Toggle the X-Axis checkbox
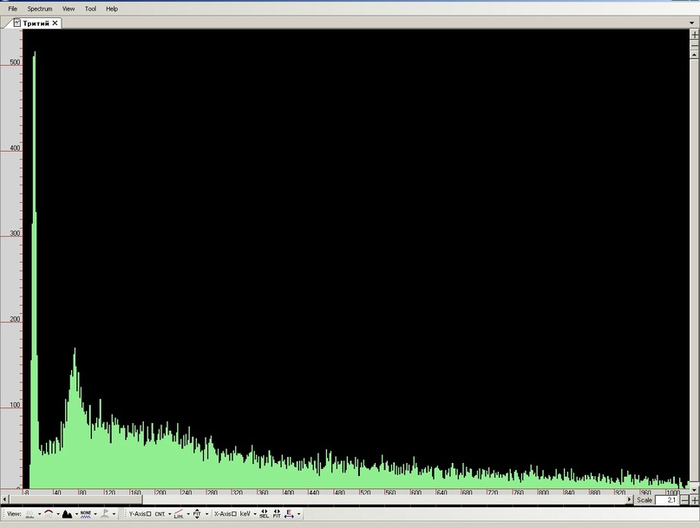 coord(234,513)
